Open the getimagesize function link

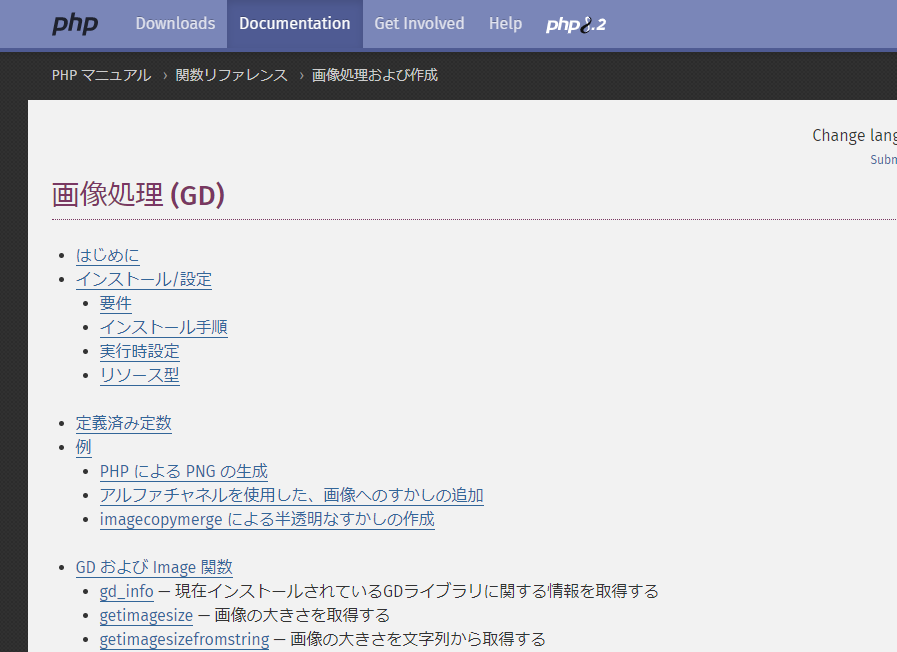tap(146, 615)
